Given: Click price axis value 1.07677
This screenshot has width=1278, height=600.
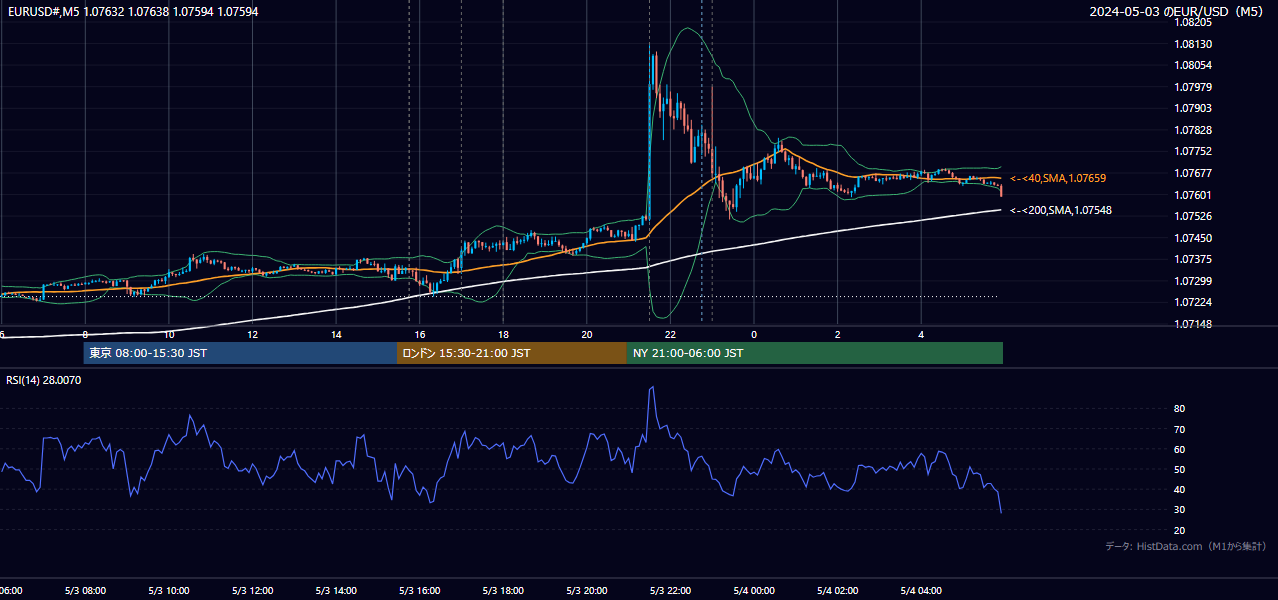Looking at the screenshot, I should coord(1193,173).
